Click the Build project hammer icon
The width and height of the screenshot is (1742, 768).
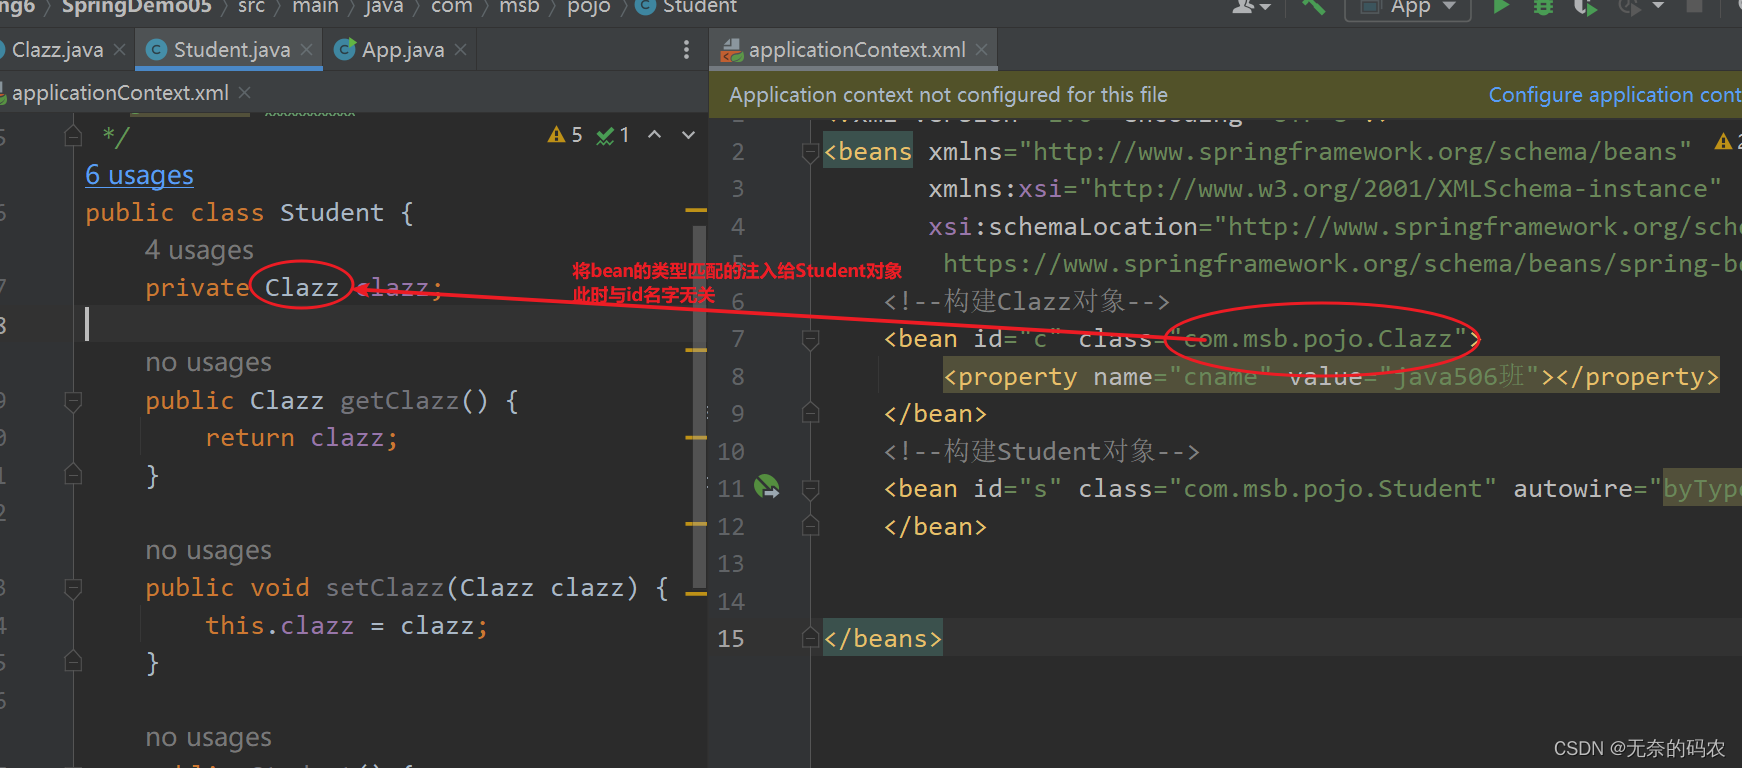point(1313,6)
